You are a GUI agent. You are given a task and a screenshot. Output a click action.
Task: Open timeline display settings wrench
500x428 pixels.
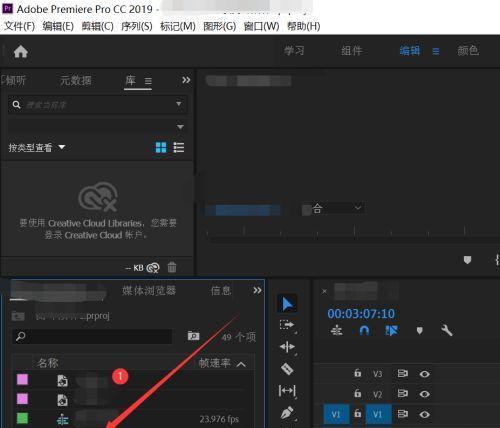tap(447, 331)
